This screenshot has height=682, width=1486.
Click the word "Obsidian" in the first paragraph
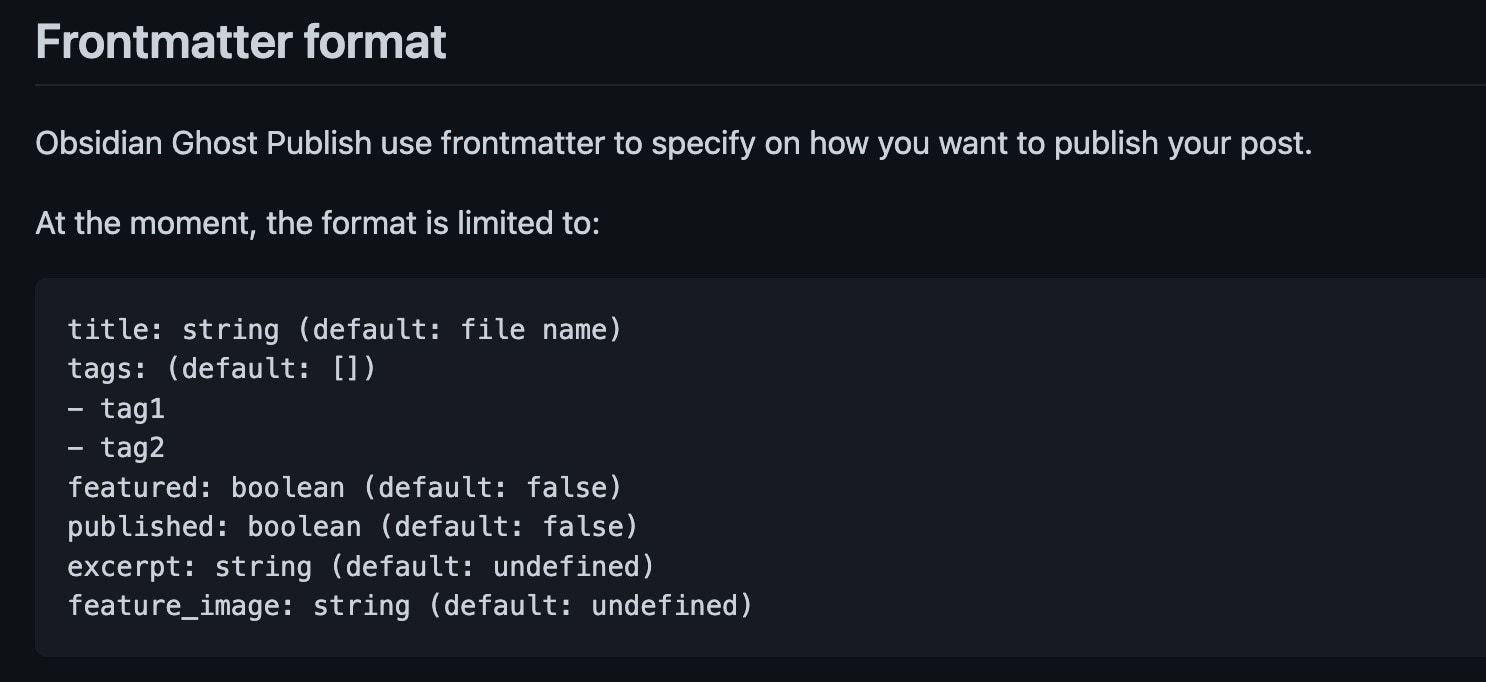tap(99, 144)
